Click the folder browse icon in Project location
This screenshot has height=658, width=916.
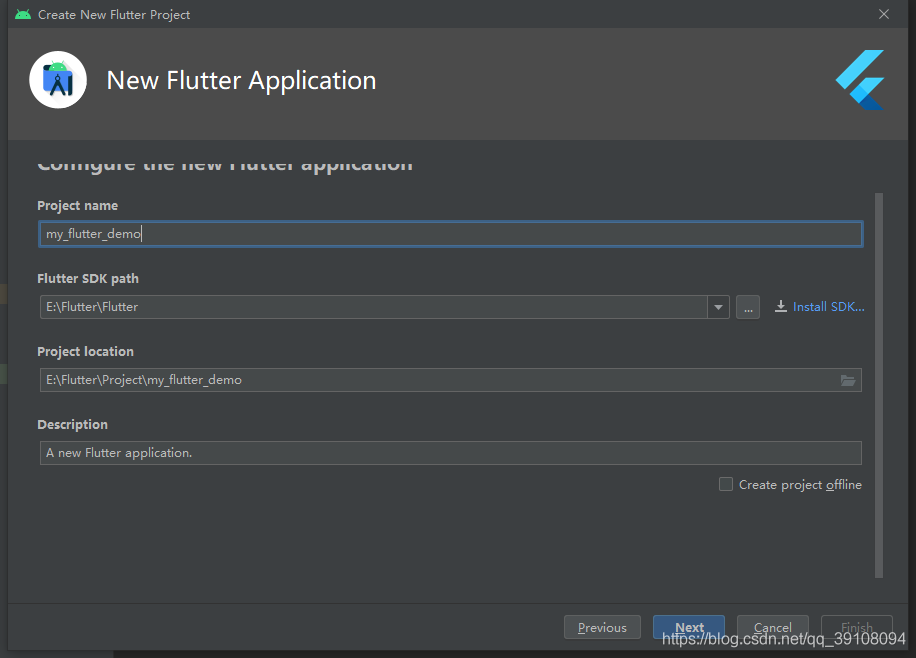pyautogui.click(x=848, y=380)
